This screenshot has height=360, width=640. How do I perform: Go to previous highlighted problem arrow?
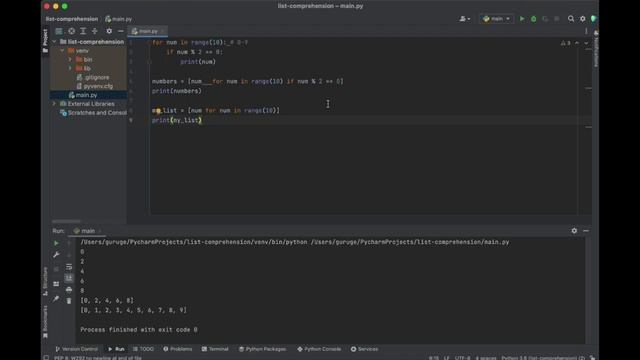point(577,43)
